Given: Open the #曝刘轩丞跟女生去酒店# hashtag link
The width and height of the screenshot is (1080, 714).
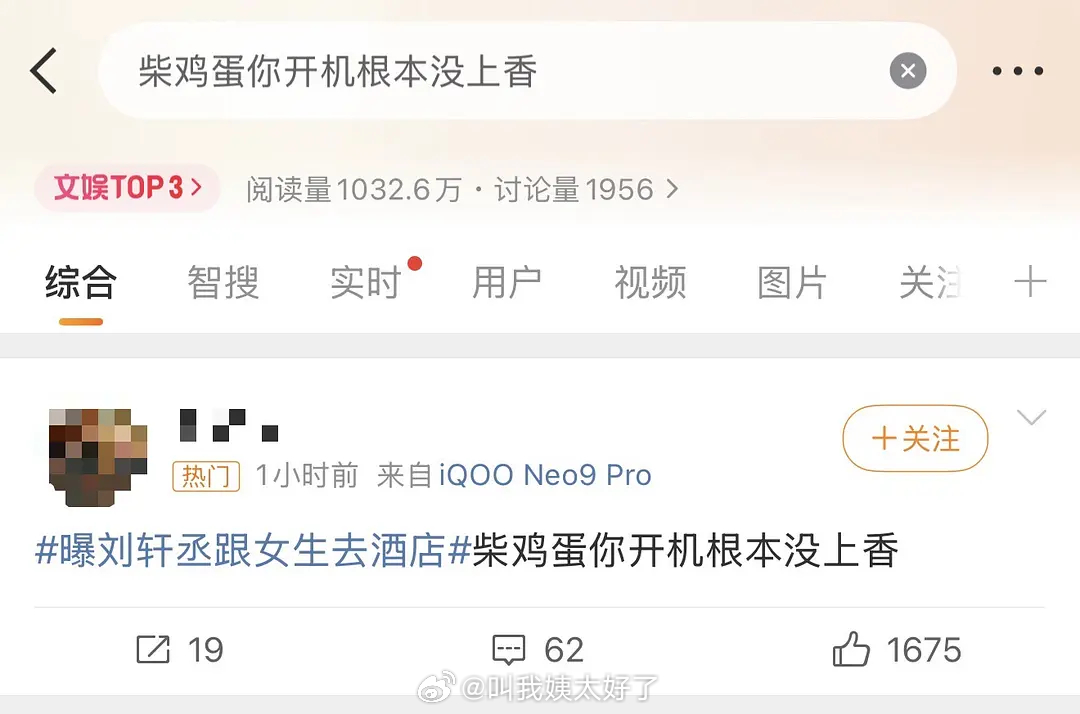Looking at the screenshot, I should 253,551.
